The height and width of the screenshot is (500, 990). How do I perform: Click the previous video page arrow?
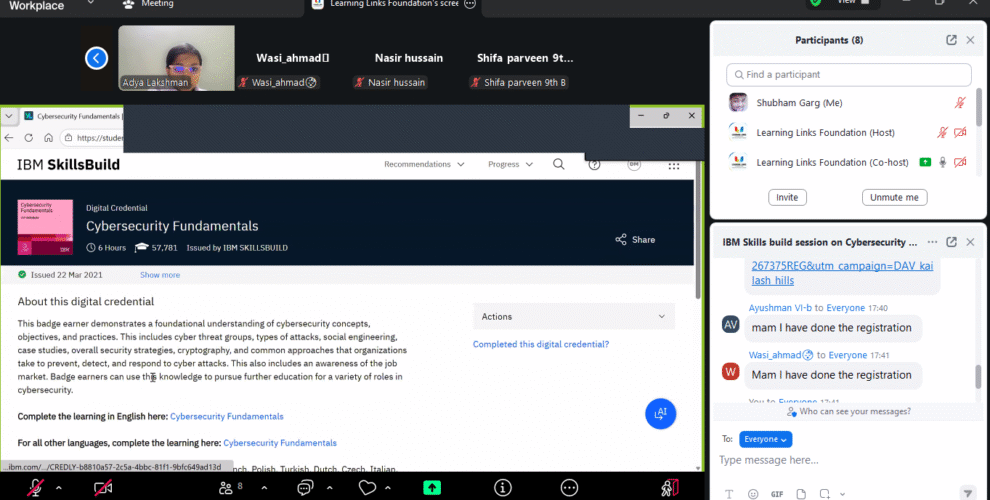(x=96, y=58)
